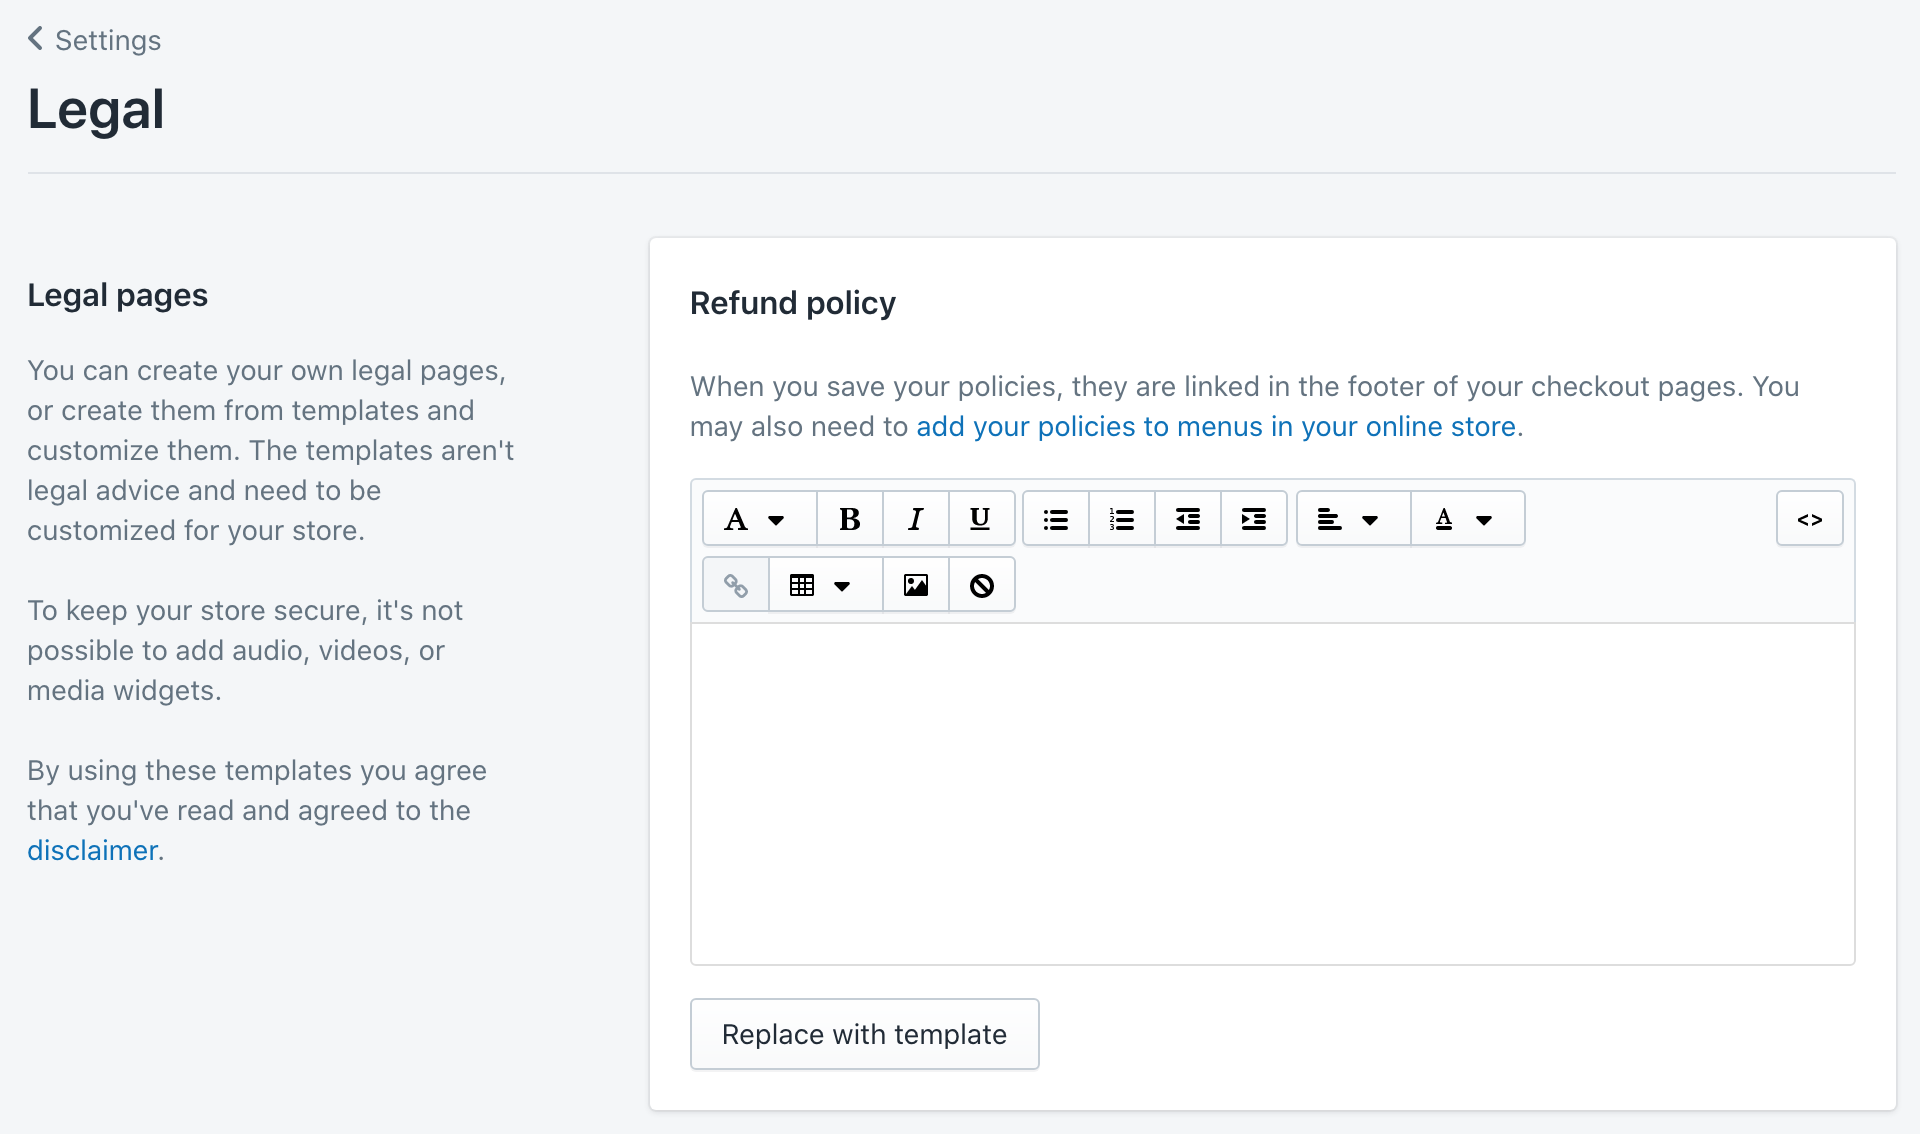1920x1134 pixels.
Task: Indent the selected text
Action: tap(1253, 519)
